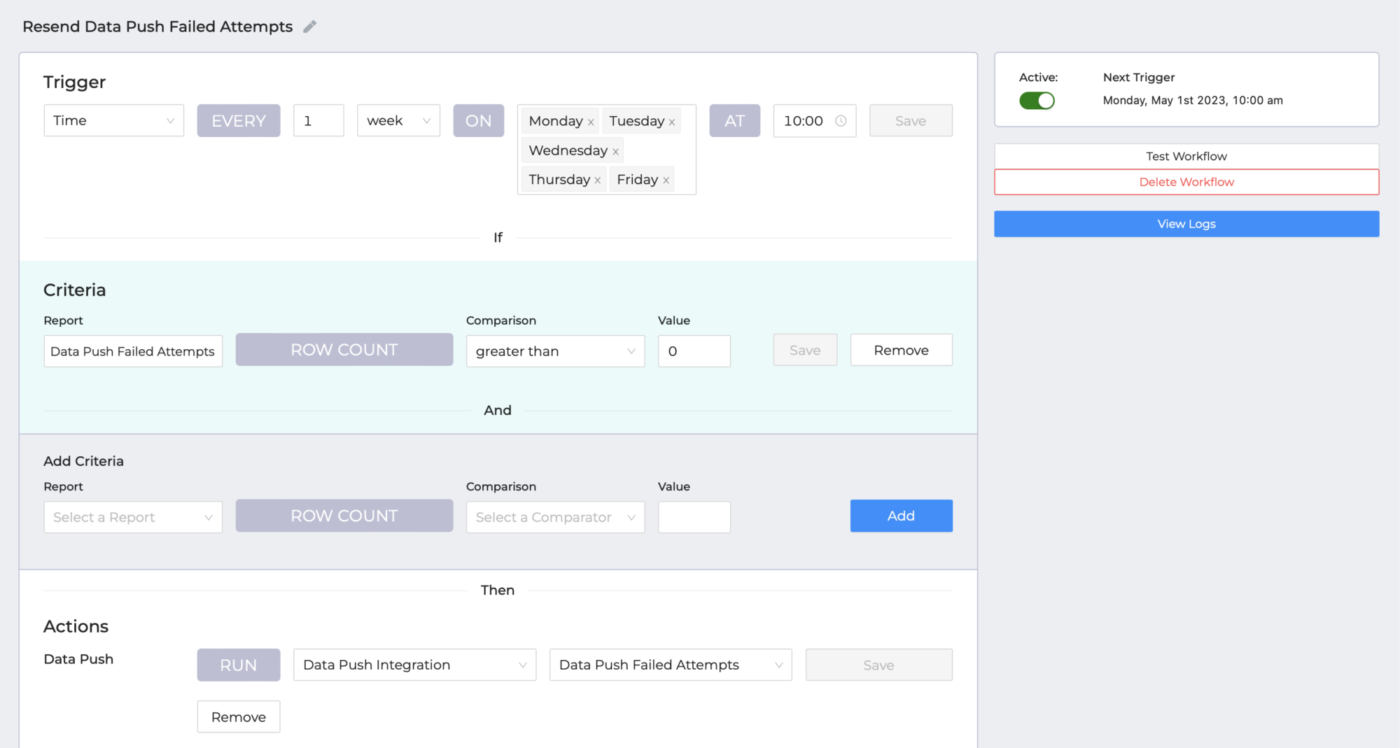Open the Time trigger type dropdown

click(113, 120)
